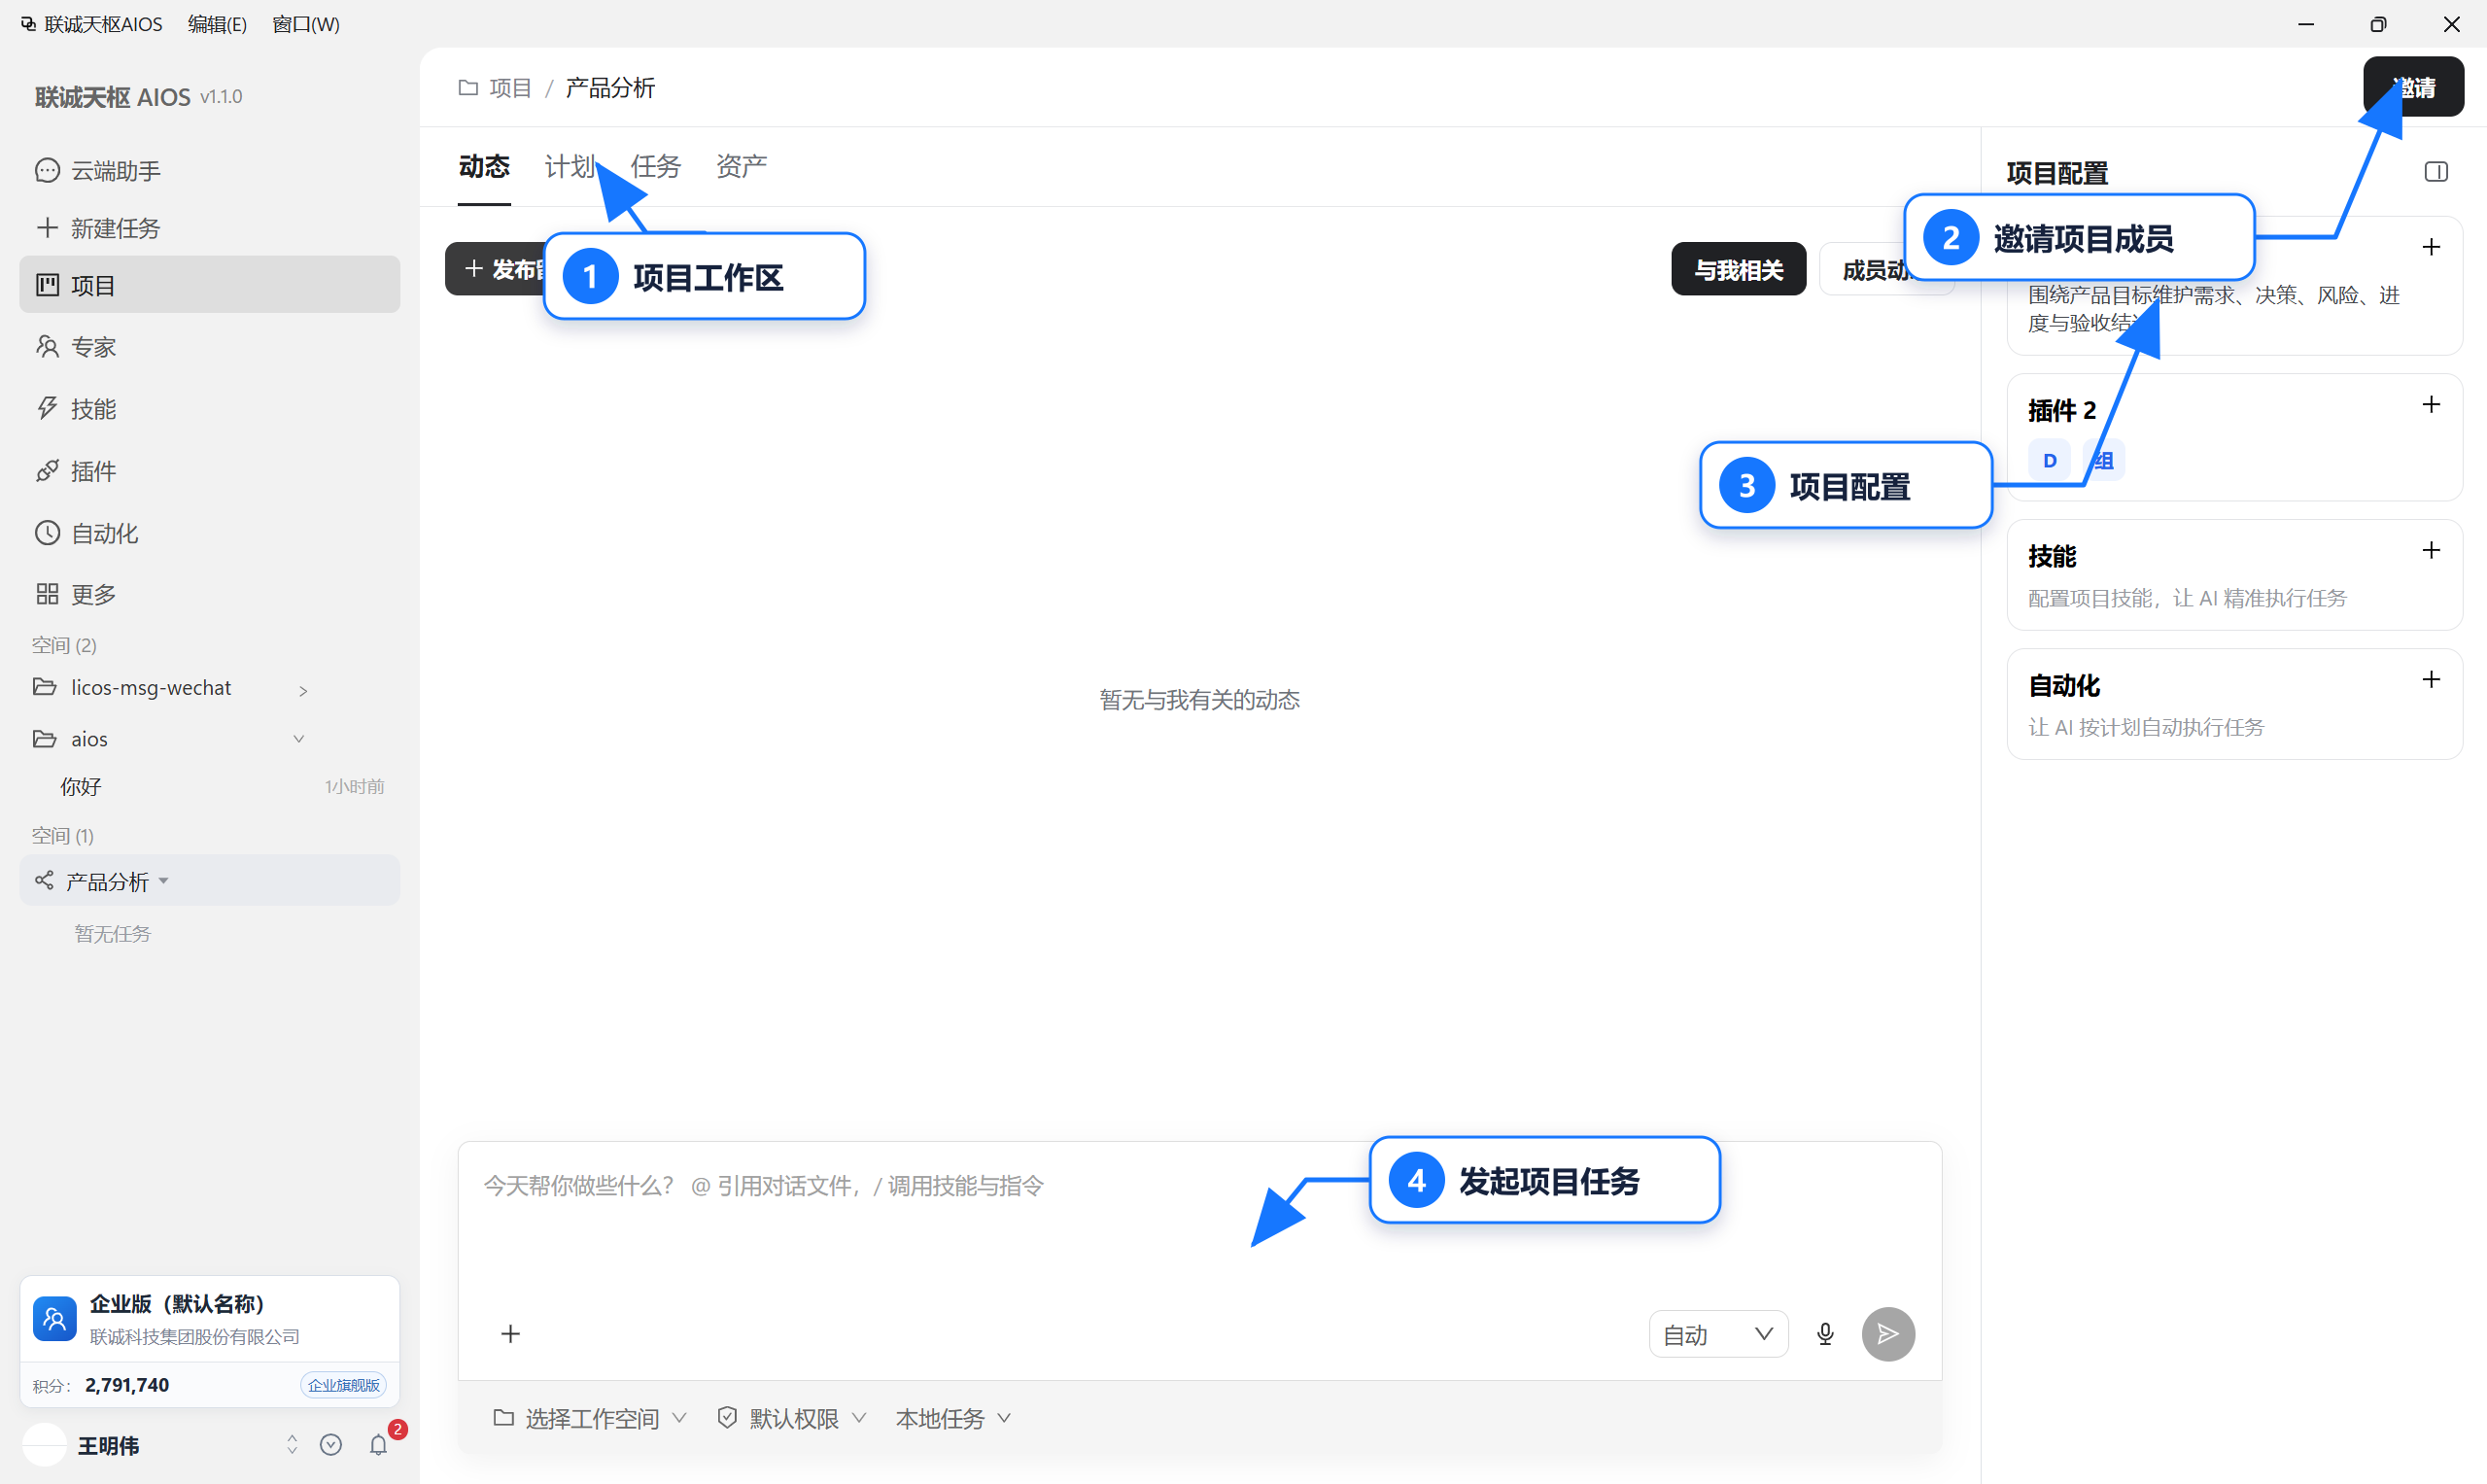Add a skill with the 技能 plus icon
Screen dimensions: 2487x1484
(2431, 551)
